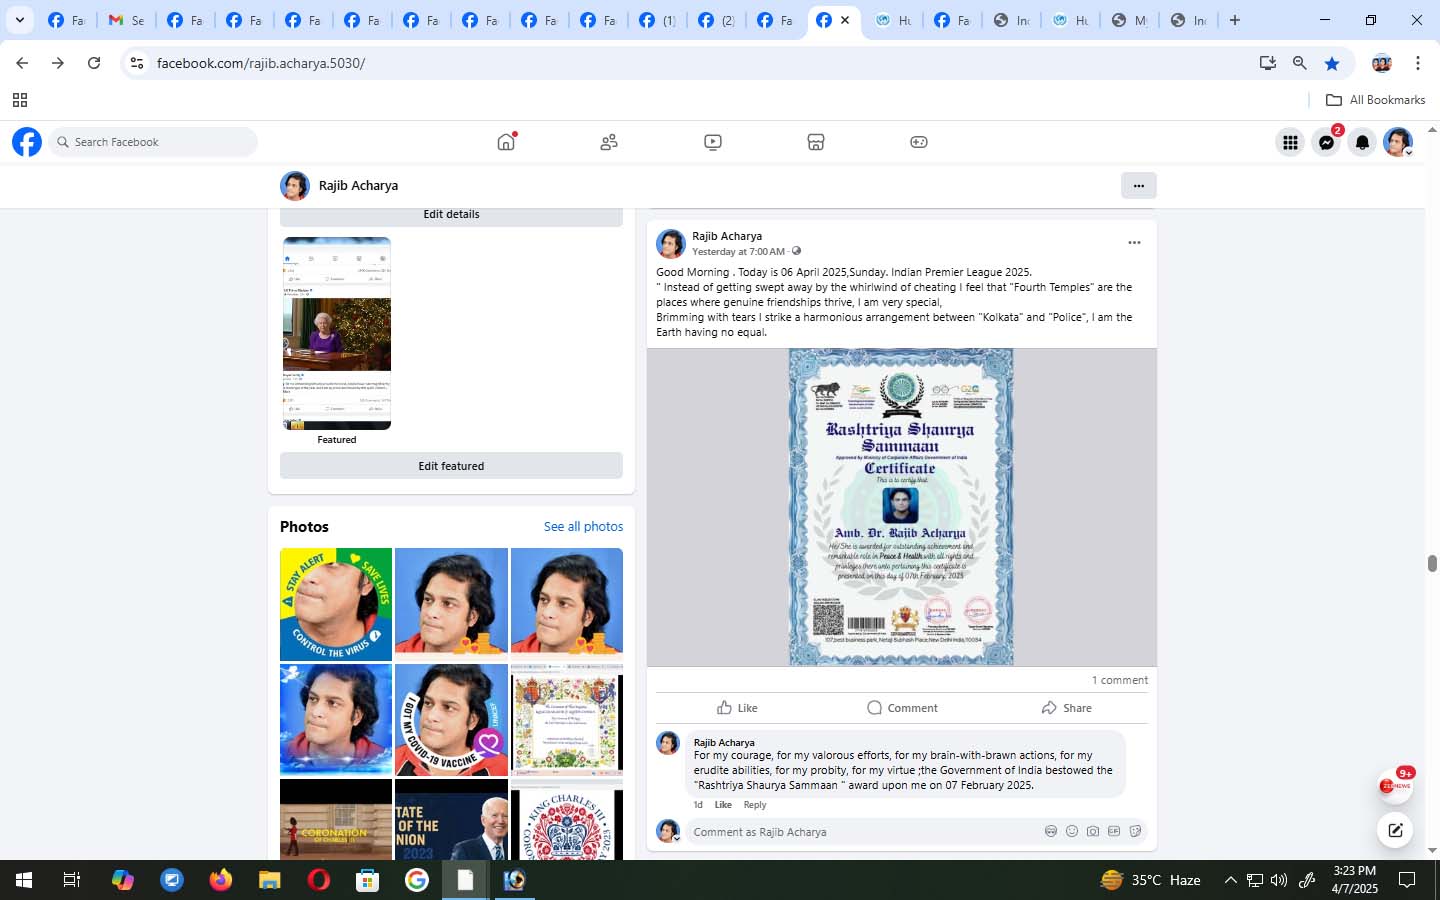Open Facebook Home feed icon
The height and width of the screenshot is (900, 1440).
pyautogui.click(x=506, y=142)
